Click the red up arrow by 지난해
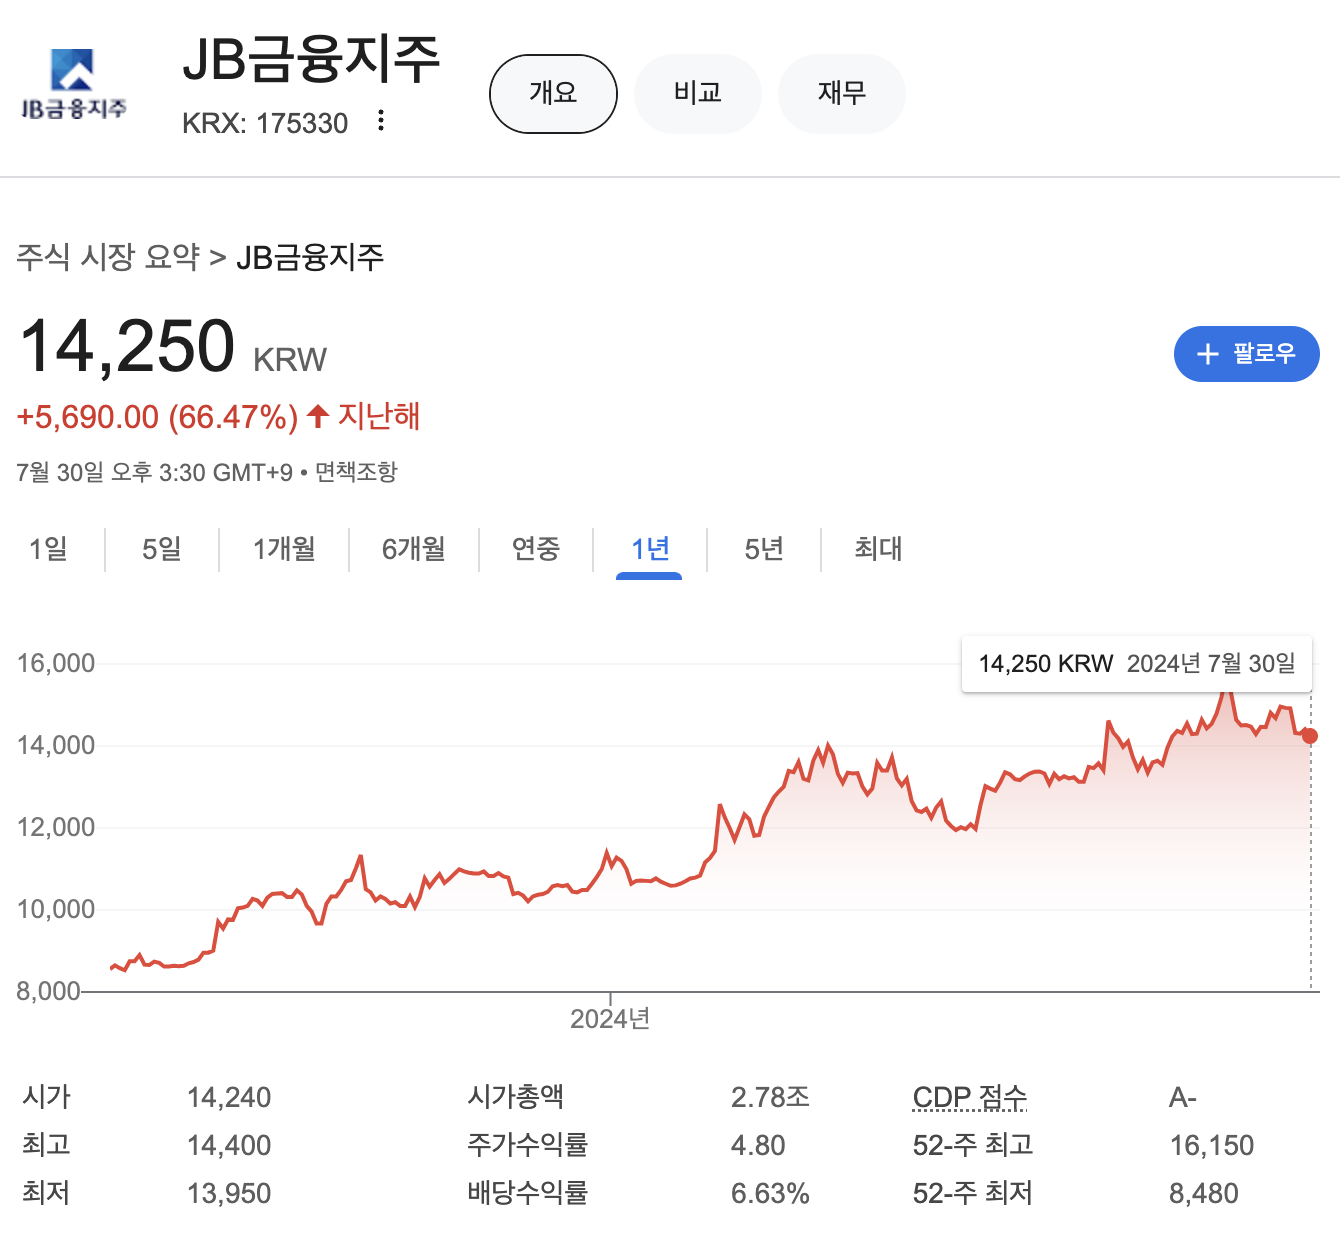Viewport: 1340px width, 1244px height. click(x=318, y=416)
